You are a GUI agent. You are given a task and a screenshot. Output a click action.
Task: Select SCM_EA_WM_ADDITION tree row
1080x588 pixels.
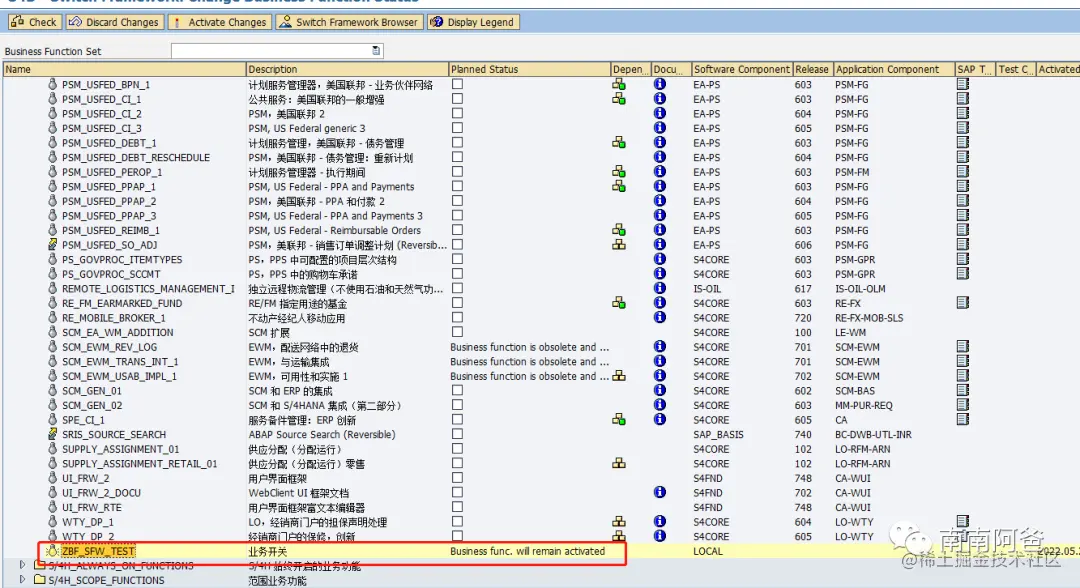click(x=118, y=332)
